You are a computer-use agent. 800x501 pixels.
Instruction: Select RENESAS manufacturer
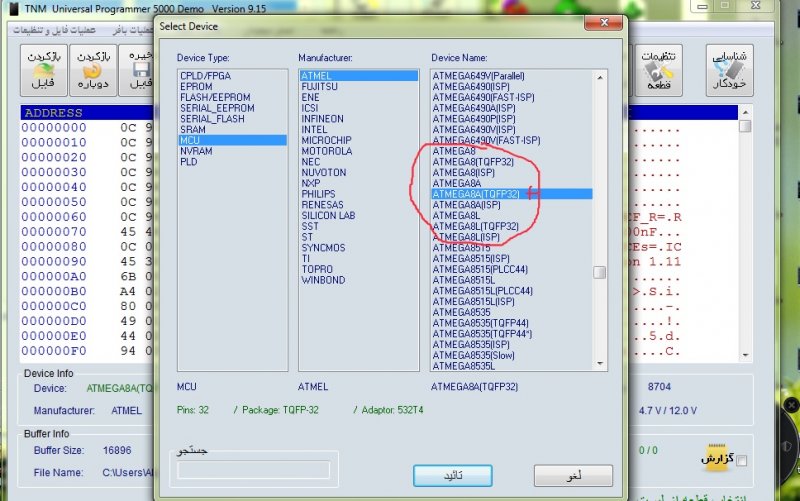point(322,205)
